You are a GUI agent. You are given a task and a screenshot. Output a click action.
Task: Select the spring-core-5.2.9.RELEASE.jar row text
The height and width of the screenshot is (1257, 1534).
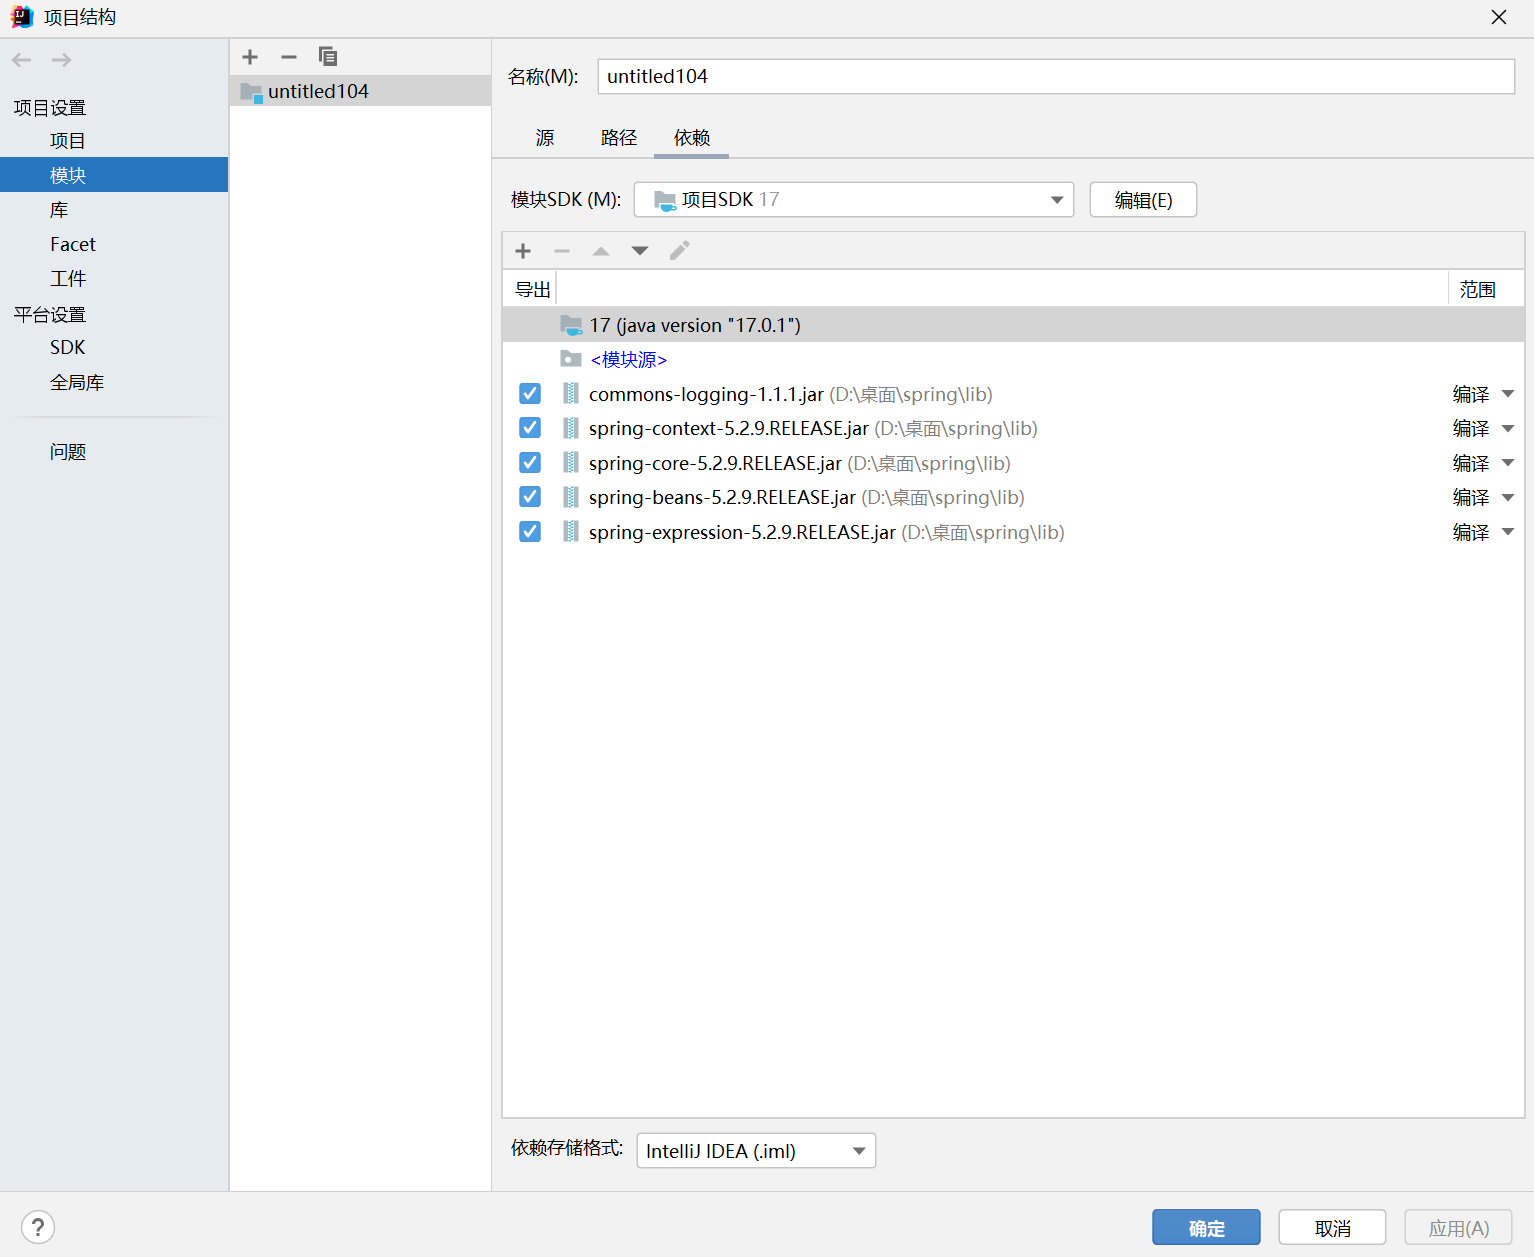pos(715,463)
